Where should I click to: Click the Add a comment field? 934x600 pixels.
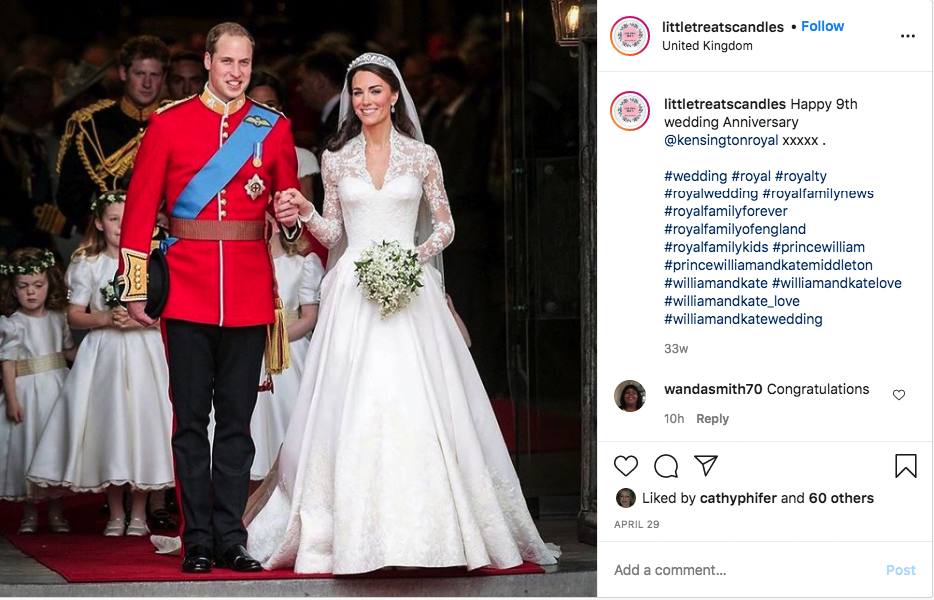(745, 570)
